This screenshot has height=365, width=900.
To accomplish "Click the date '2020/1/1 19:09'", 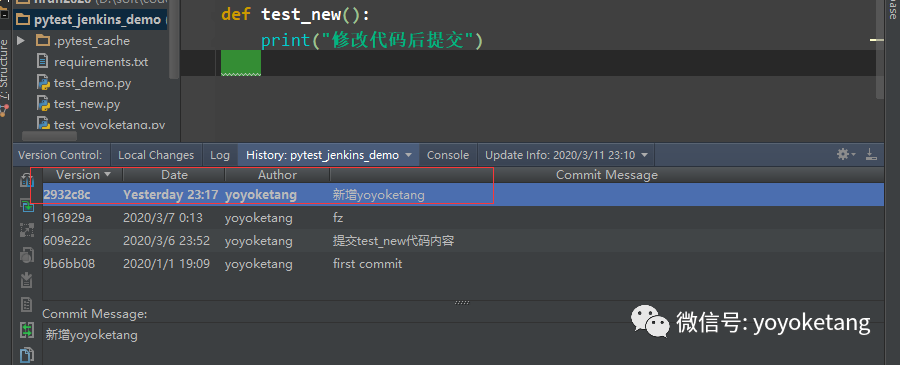I will [x=166, y=264].
